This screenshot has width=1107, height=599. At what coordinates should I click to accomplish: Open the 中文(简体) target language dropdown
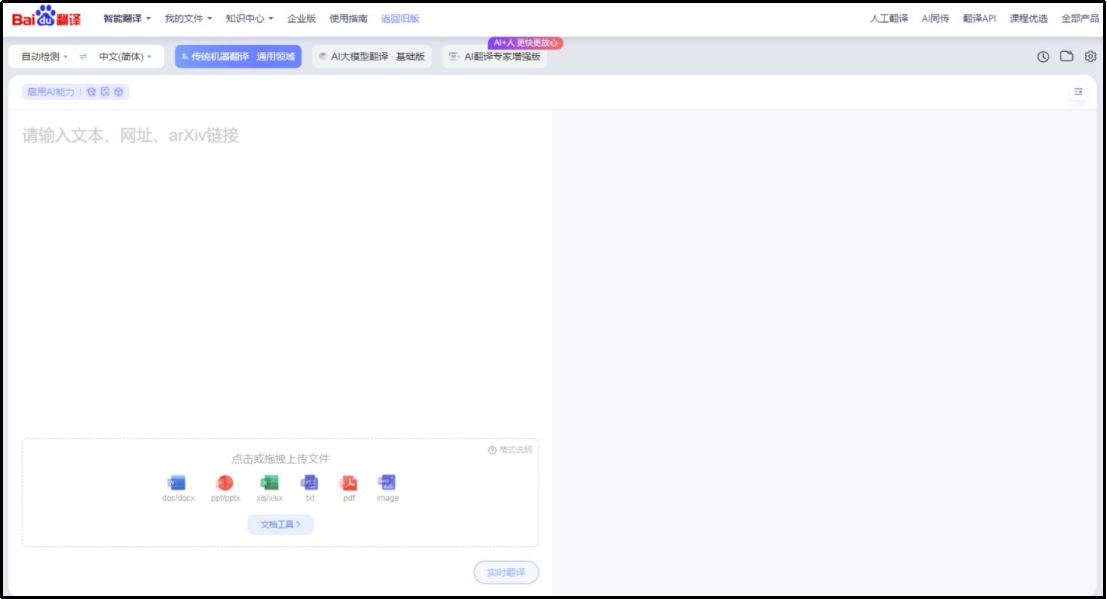coord(125,57)
